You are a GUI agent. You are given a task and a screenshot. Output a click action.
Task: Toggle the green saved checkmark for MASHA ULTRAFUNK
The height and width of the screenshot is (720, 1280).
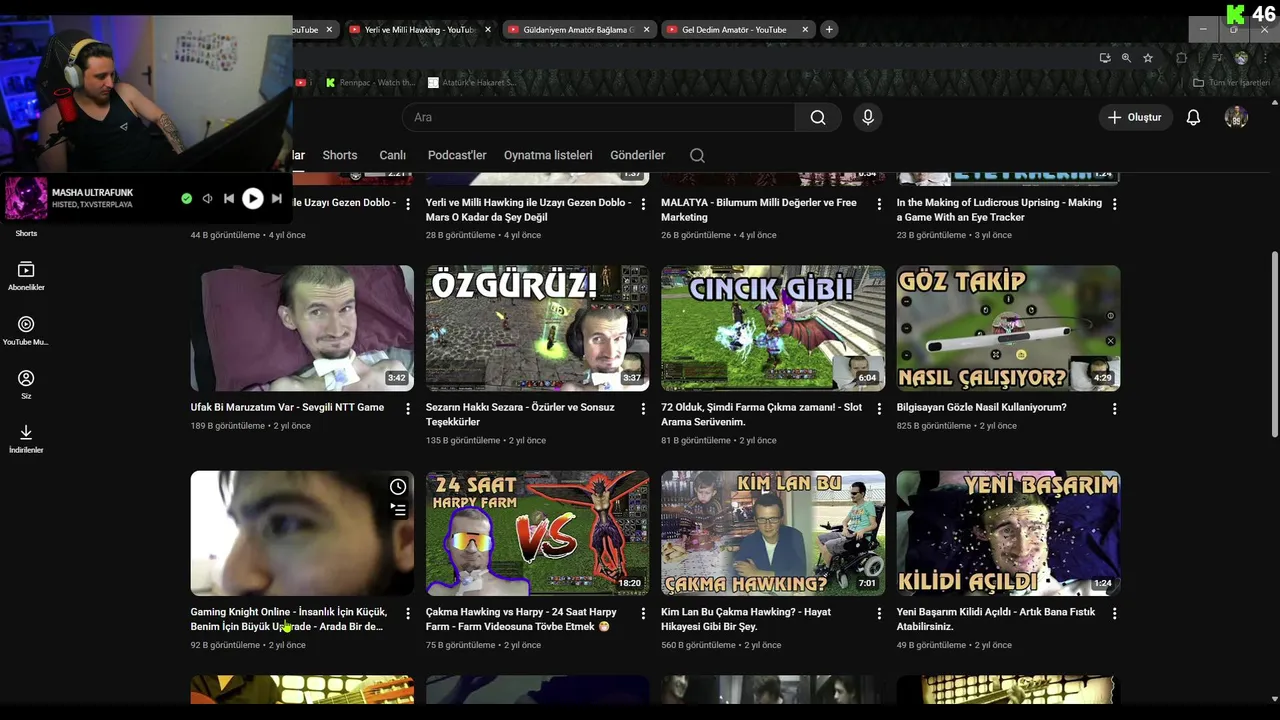tap(186, 198)
